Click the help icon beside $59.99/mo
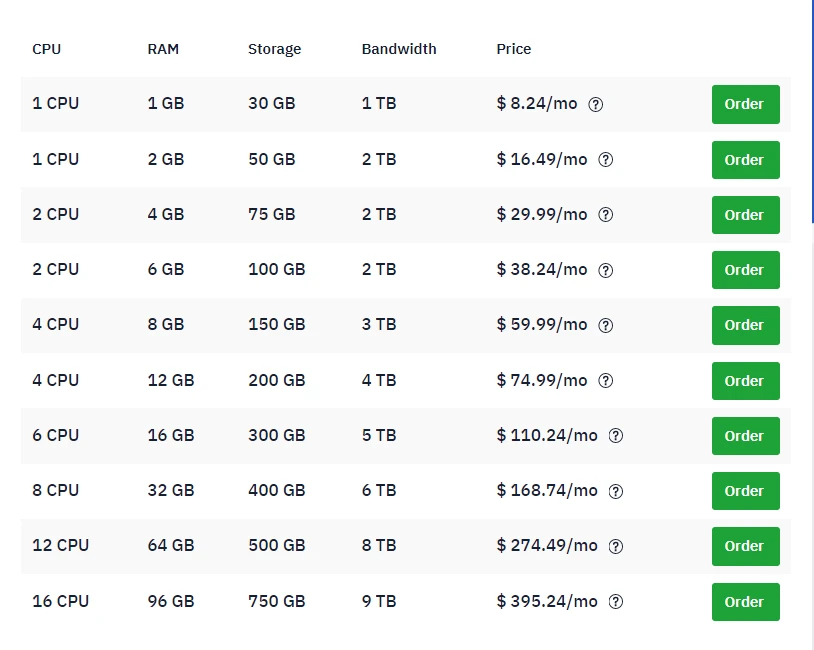Screen dimensions: 814x650 click(605, 325)
